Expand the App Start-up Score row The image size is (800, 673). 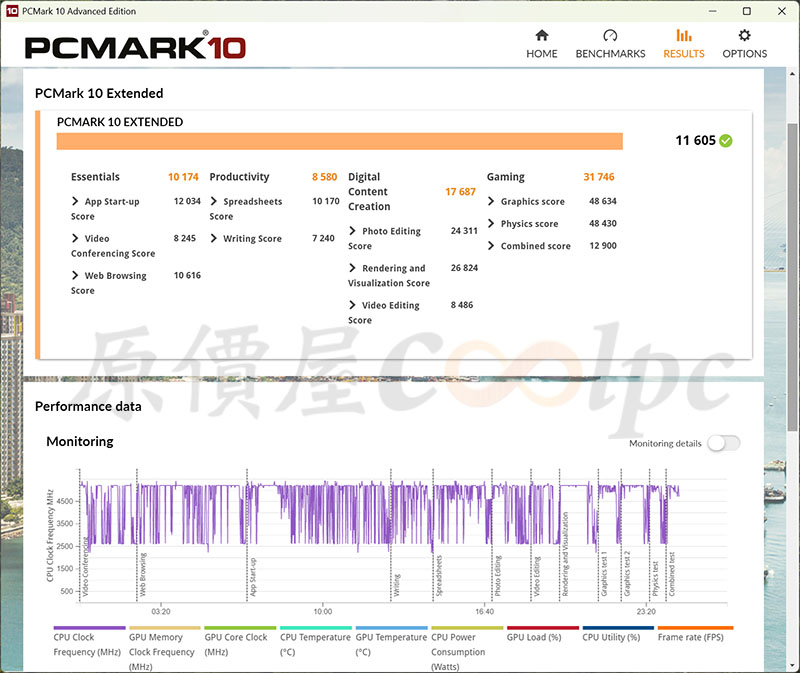(75, 201)
